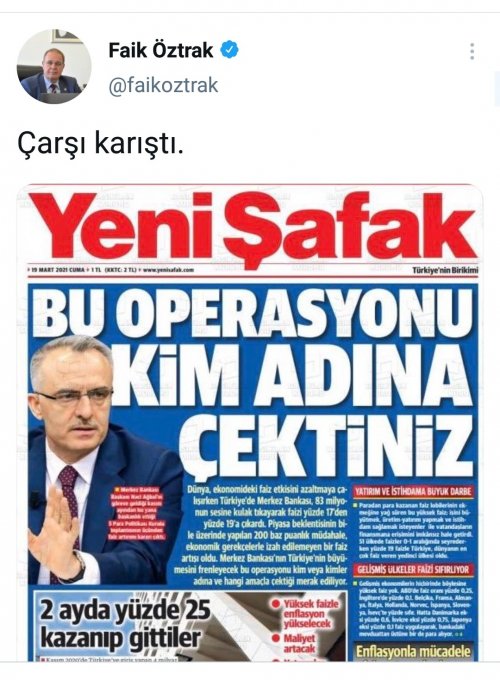Screen dimensions: 500x680
Task: Click the GELİŞMİŞ ÜLKELER FAİZİ SIFIRLIYOR box
Action: pyautogui.click(x=413, y=569)
